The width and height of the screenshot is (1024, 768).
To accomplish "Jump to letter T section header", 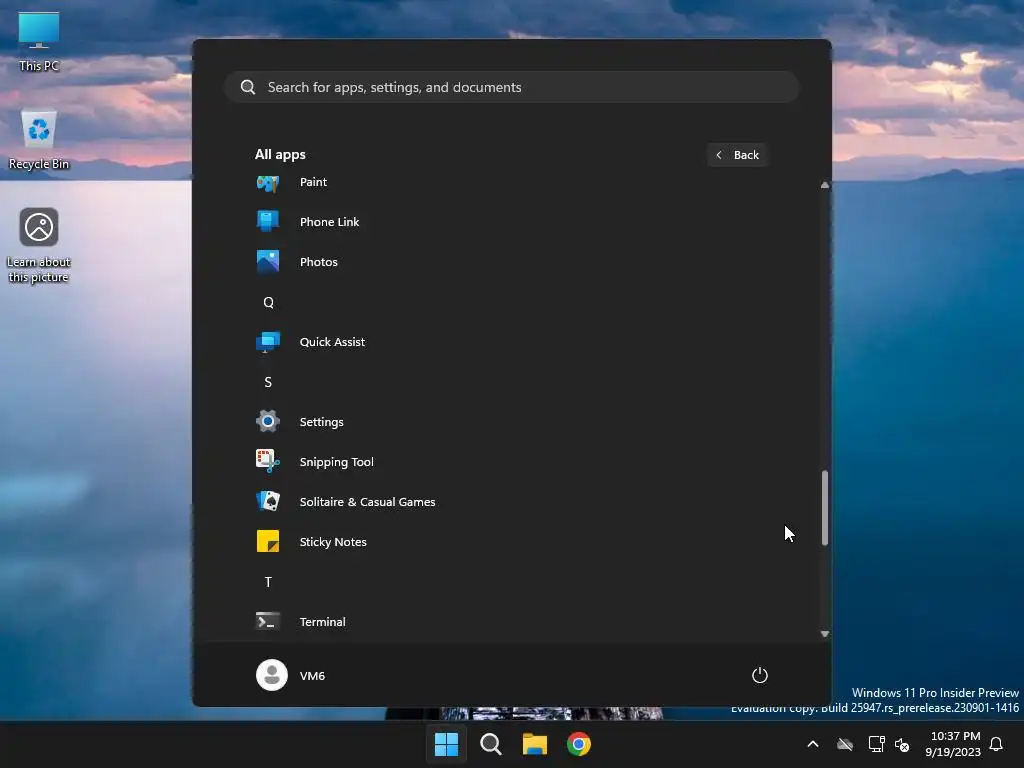I will tap(268, 582).
